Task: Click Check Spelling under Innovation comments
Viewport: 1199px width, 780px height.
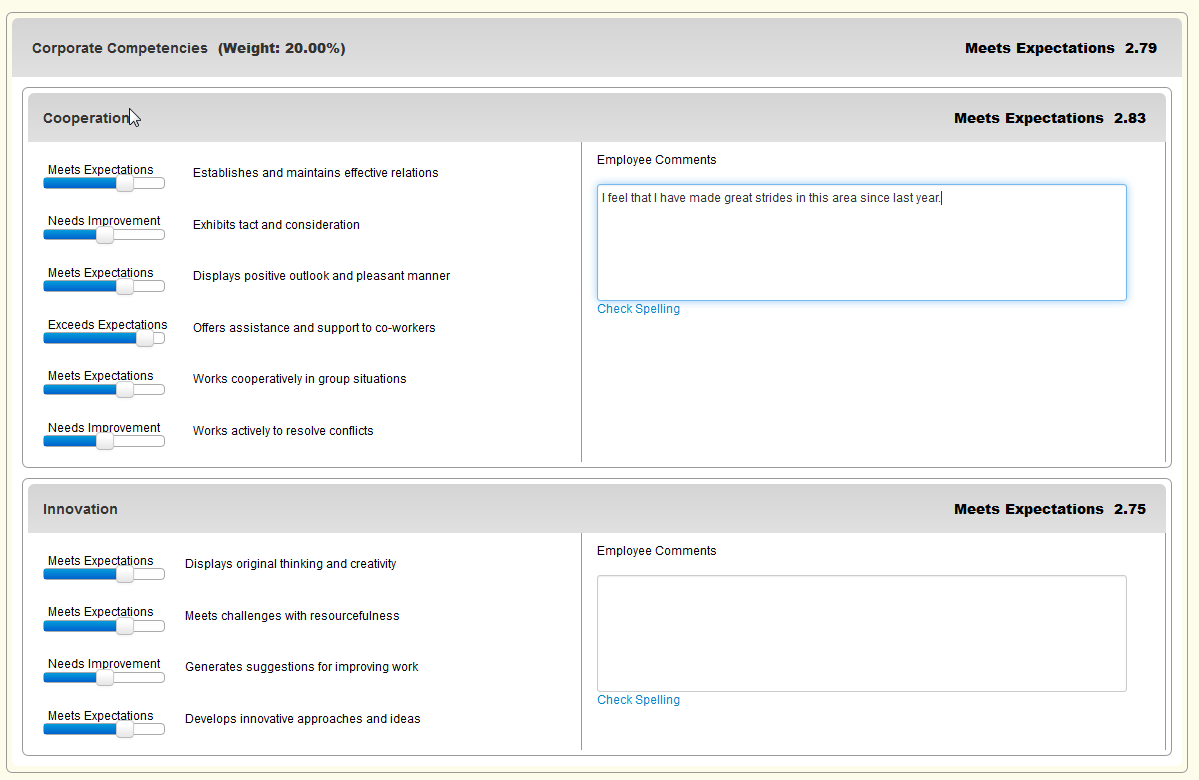Action: click(x=638, y=700)
